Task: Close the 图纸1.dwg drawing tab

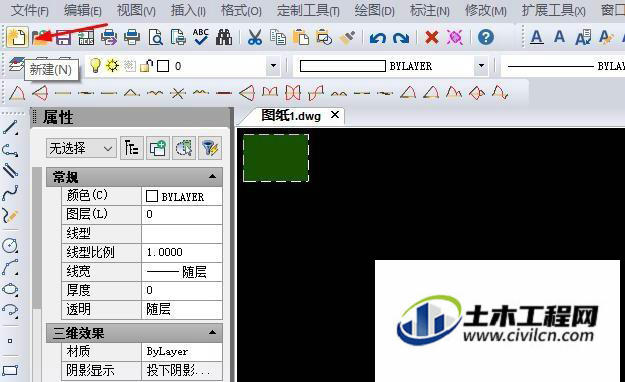Action: pyautogui.click(x=335, y=115)
